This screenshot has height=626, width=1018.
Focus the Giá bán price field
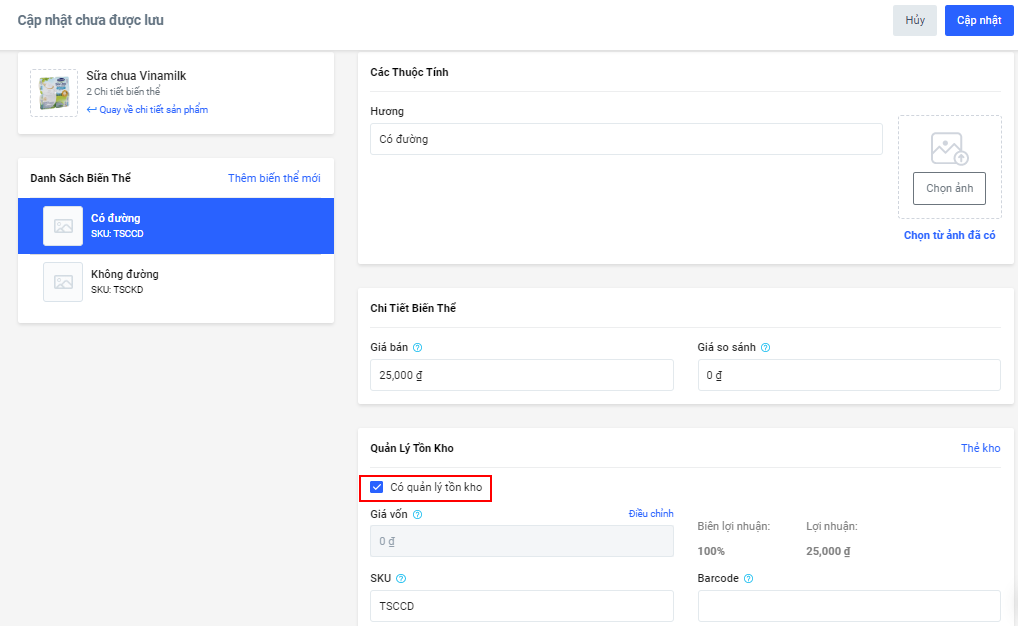click(521, 376)
